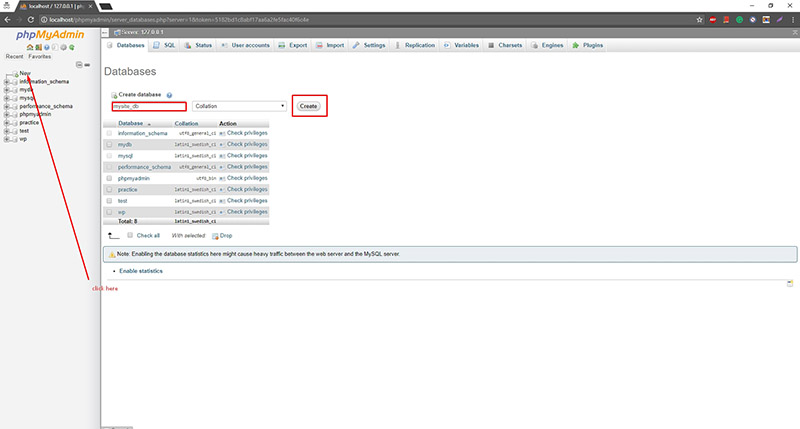Click the database name input field
This screenshot has width=800, height=429.
tap(149, 106)
